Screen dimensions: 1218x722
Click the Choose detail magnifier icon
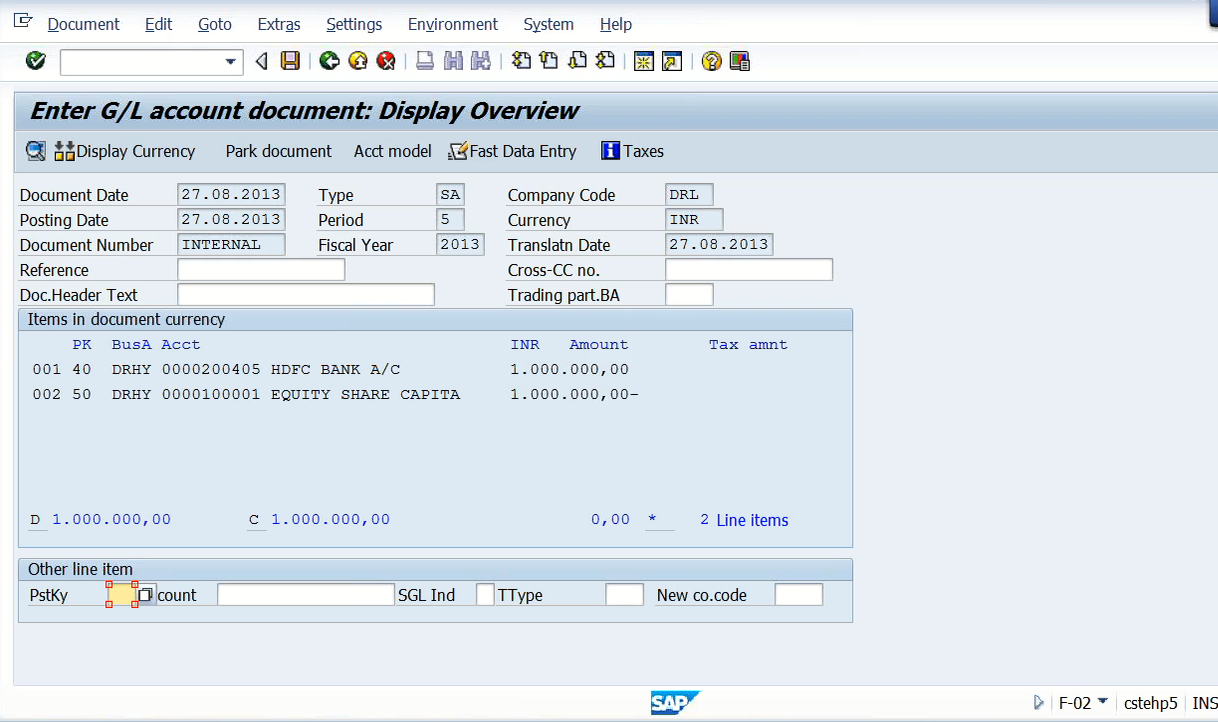pos(36,151)
